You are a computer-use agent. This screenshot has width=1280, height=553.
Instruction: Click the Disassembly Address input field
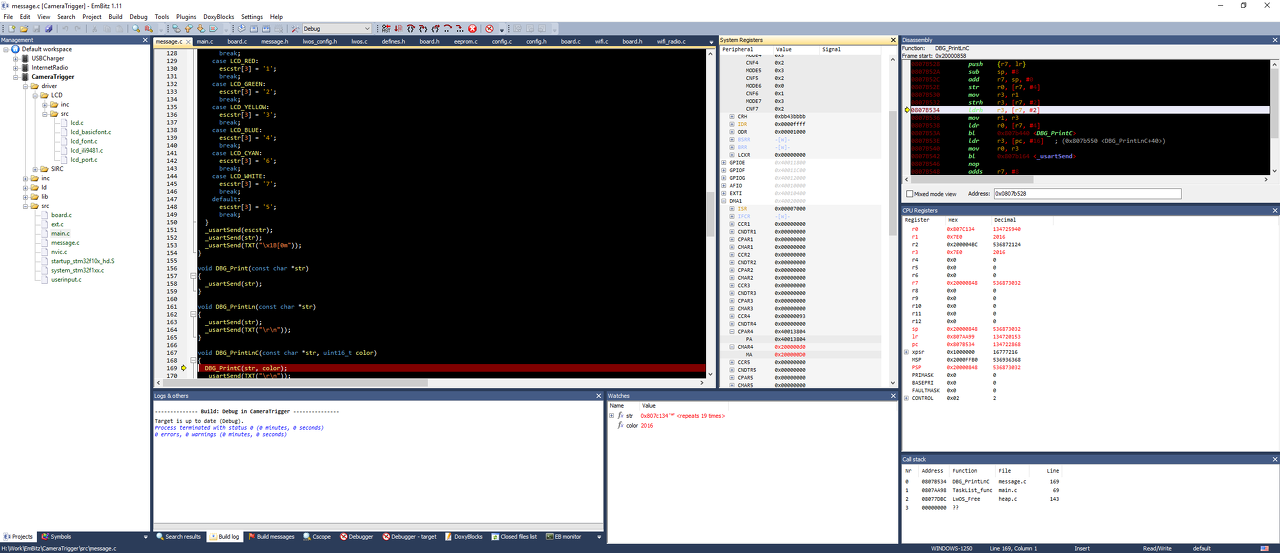(x=1087, y=193)
